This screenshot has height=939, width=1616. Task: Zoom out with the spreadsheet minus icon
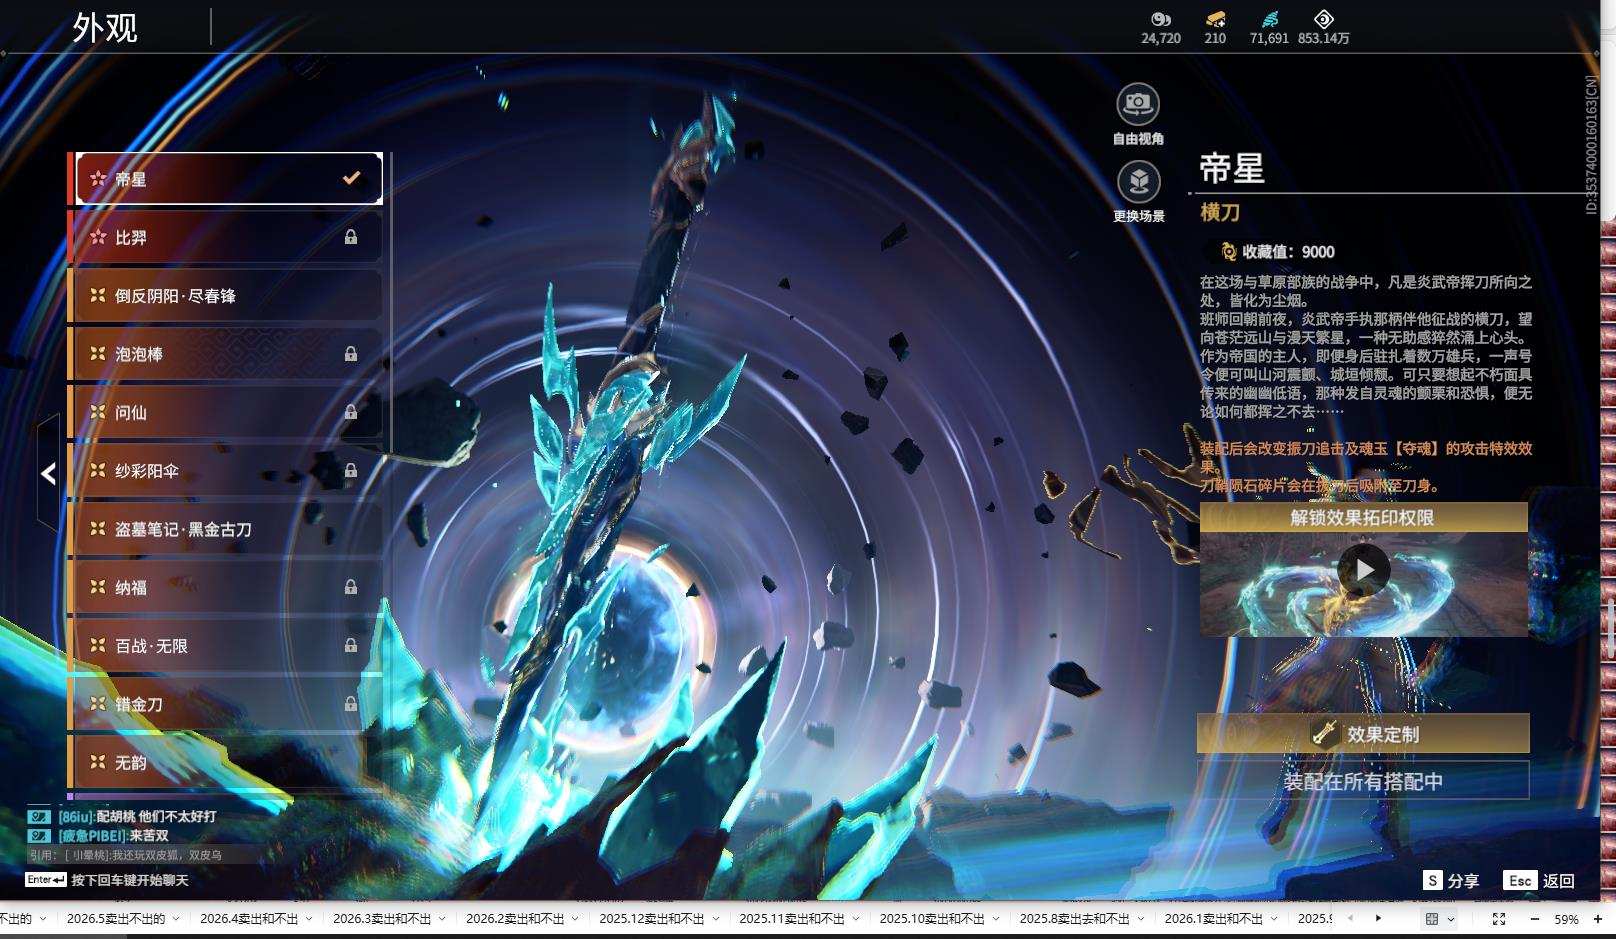tap(1535, 919)
